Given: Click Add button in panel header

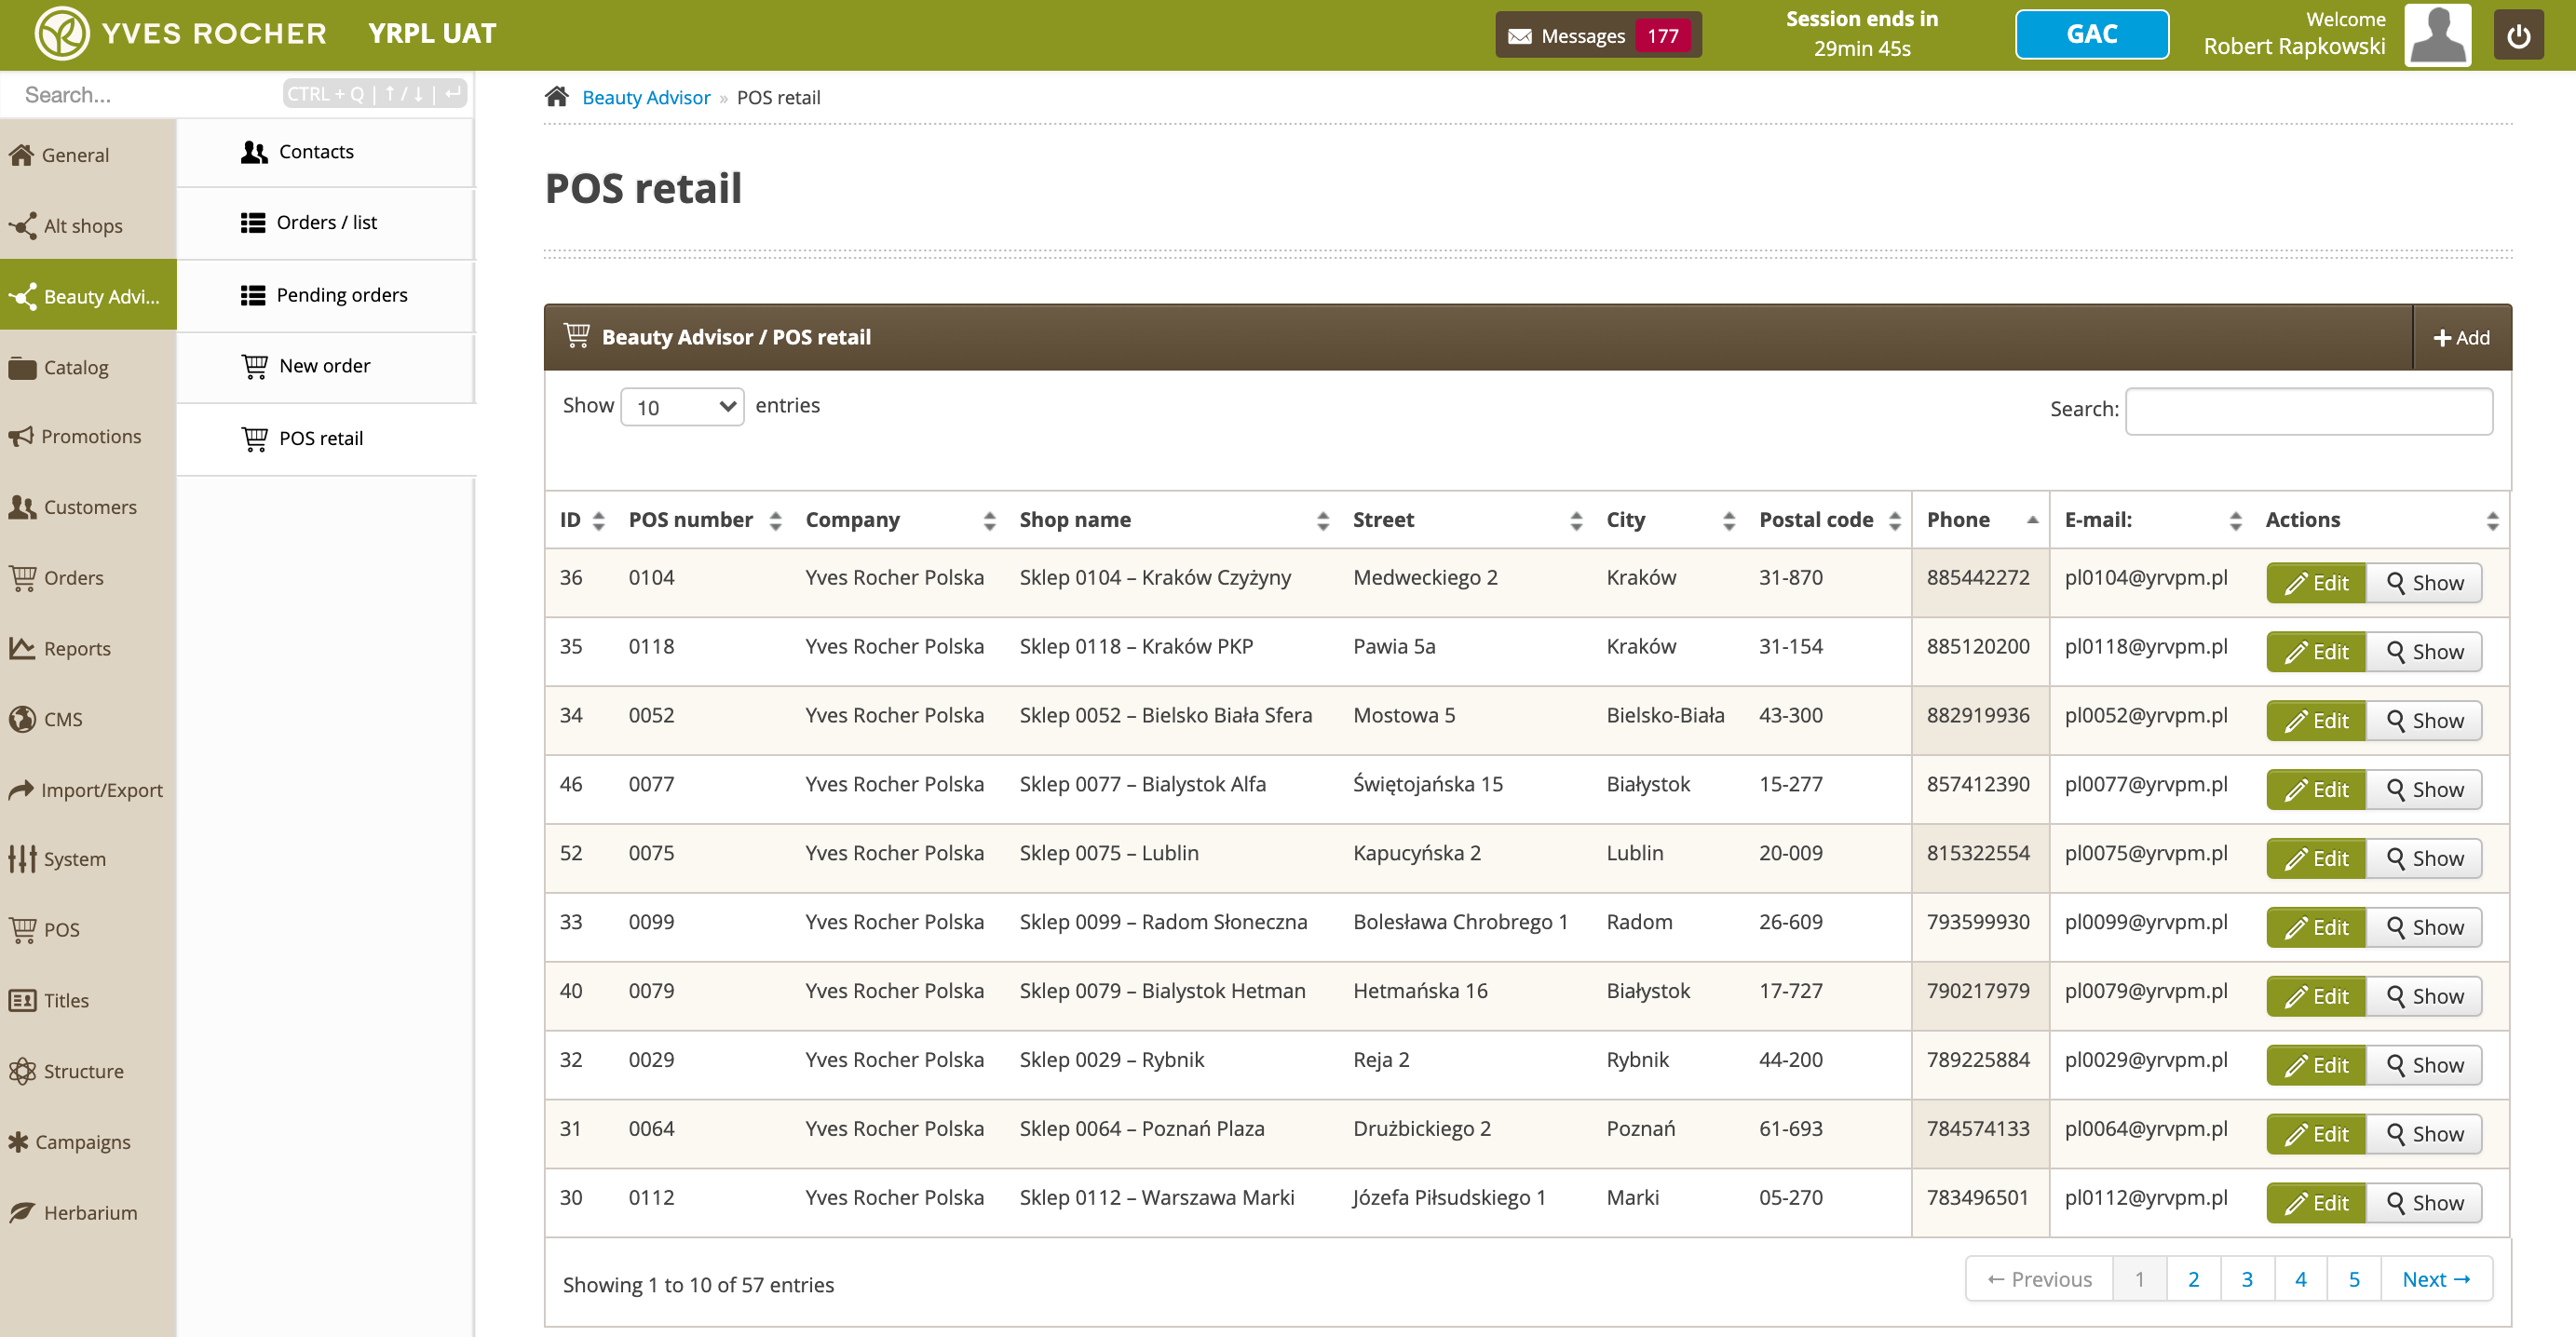Looking at the screenshot, I should click(2462, 337).
